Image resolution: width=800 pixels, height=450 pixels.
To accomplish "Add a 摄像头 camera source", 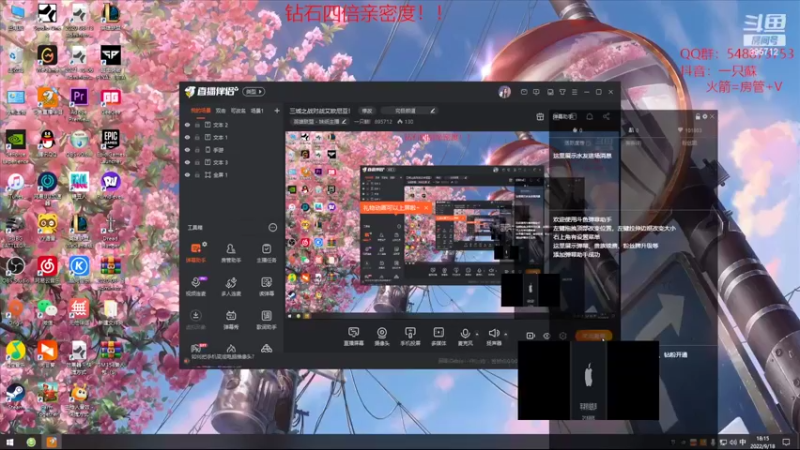I will tap(382, 336).
